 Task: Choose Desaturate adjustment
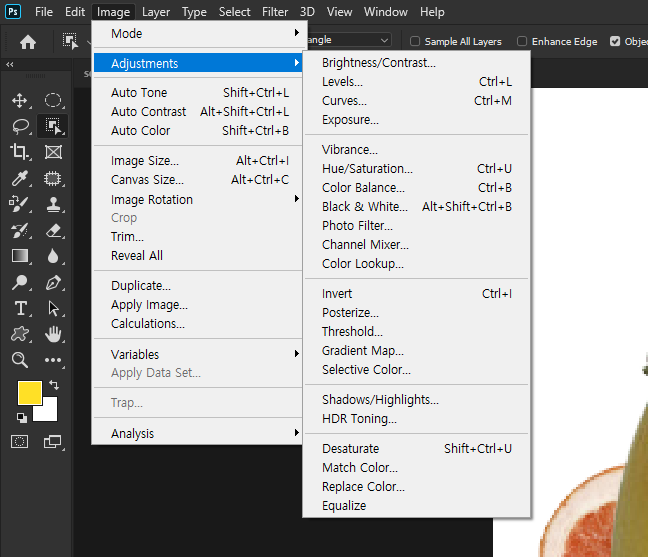[x=417, y=448]
